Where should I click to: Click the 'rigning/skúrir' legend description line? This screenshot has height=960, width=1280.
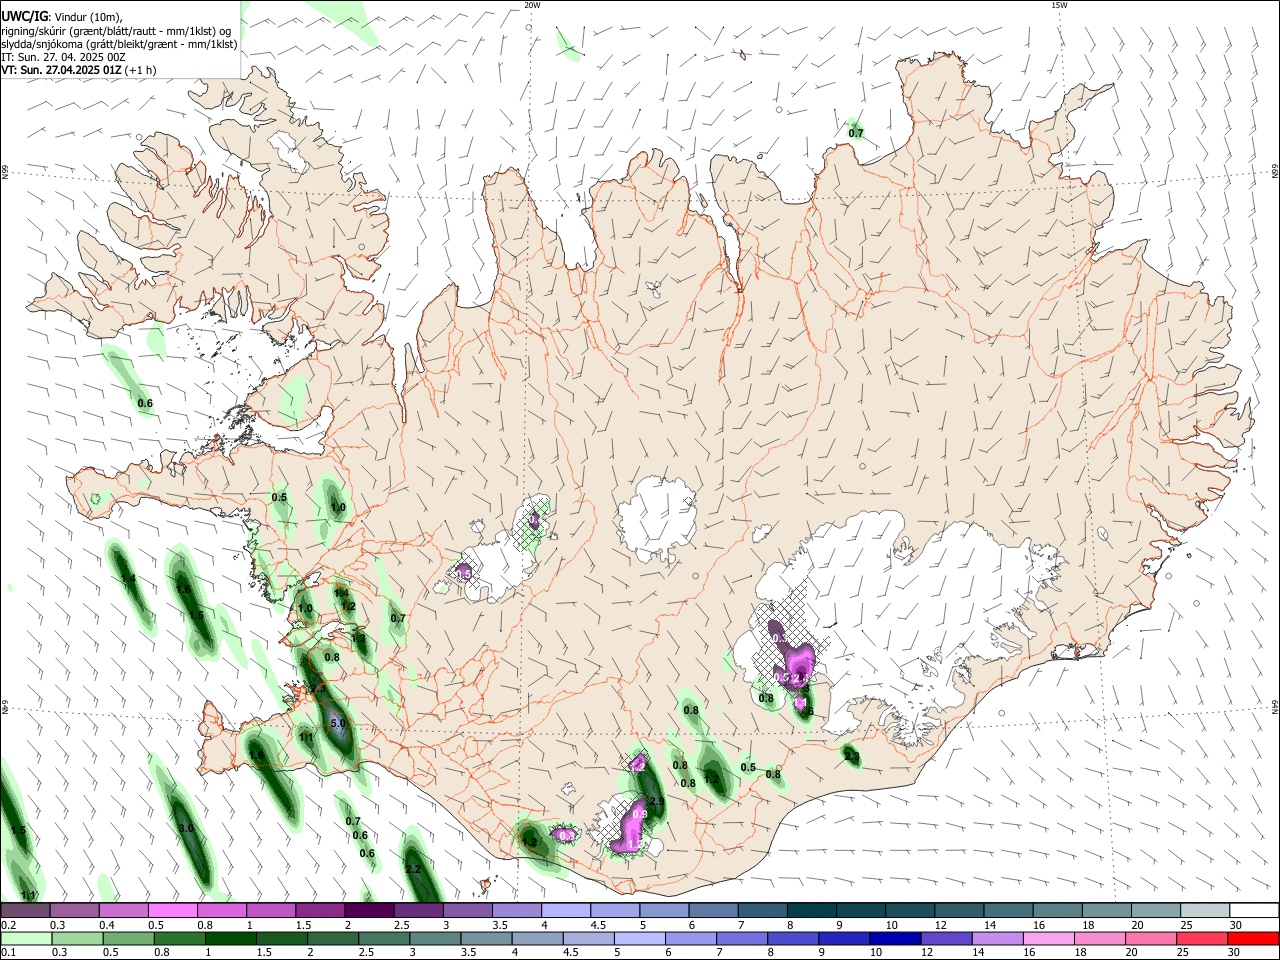116,31
